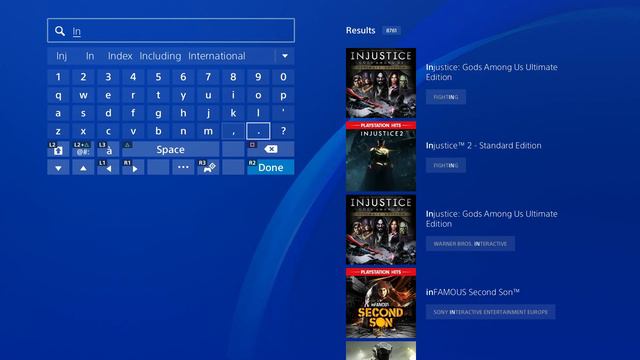
Task: Toggle the Shift key on the keyboard
Action: pyautogui.click(x=58, y=149)
